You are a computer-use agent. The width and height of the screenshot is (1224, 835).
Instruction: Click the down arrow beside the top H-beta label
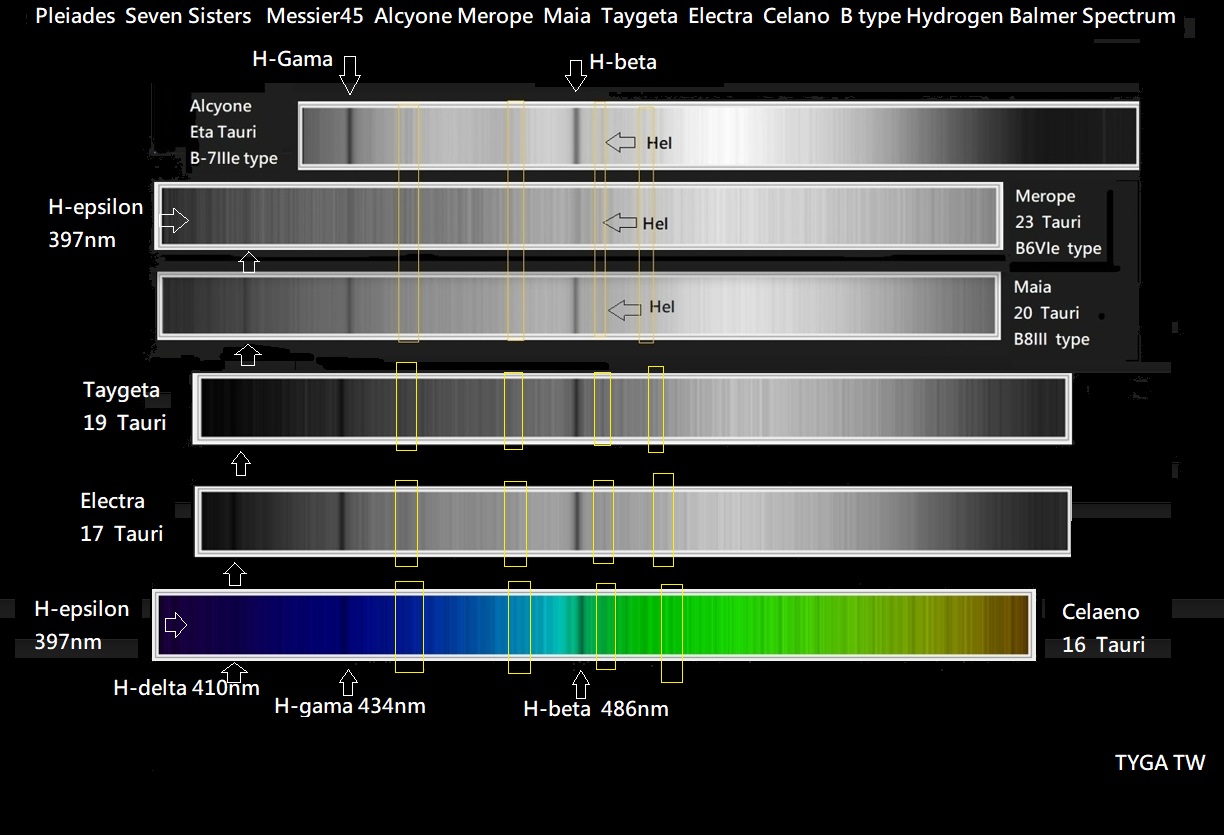pos(575,74)
